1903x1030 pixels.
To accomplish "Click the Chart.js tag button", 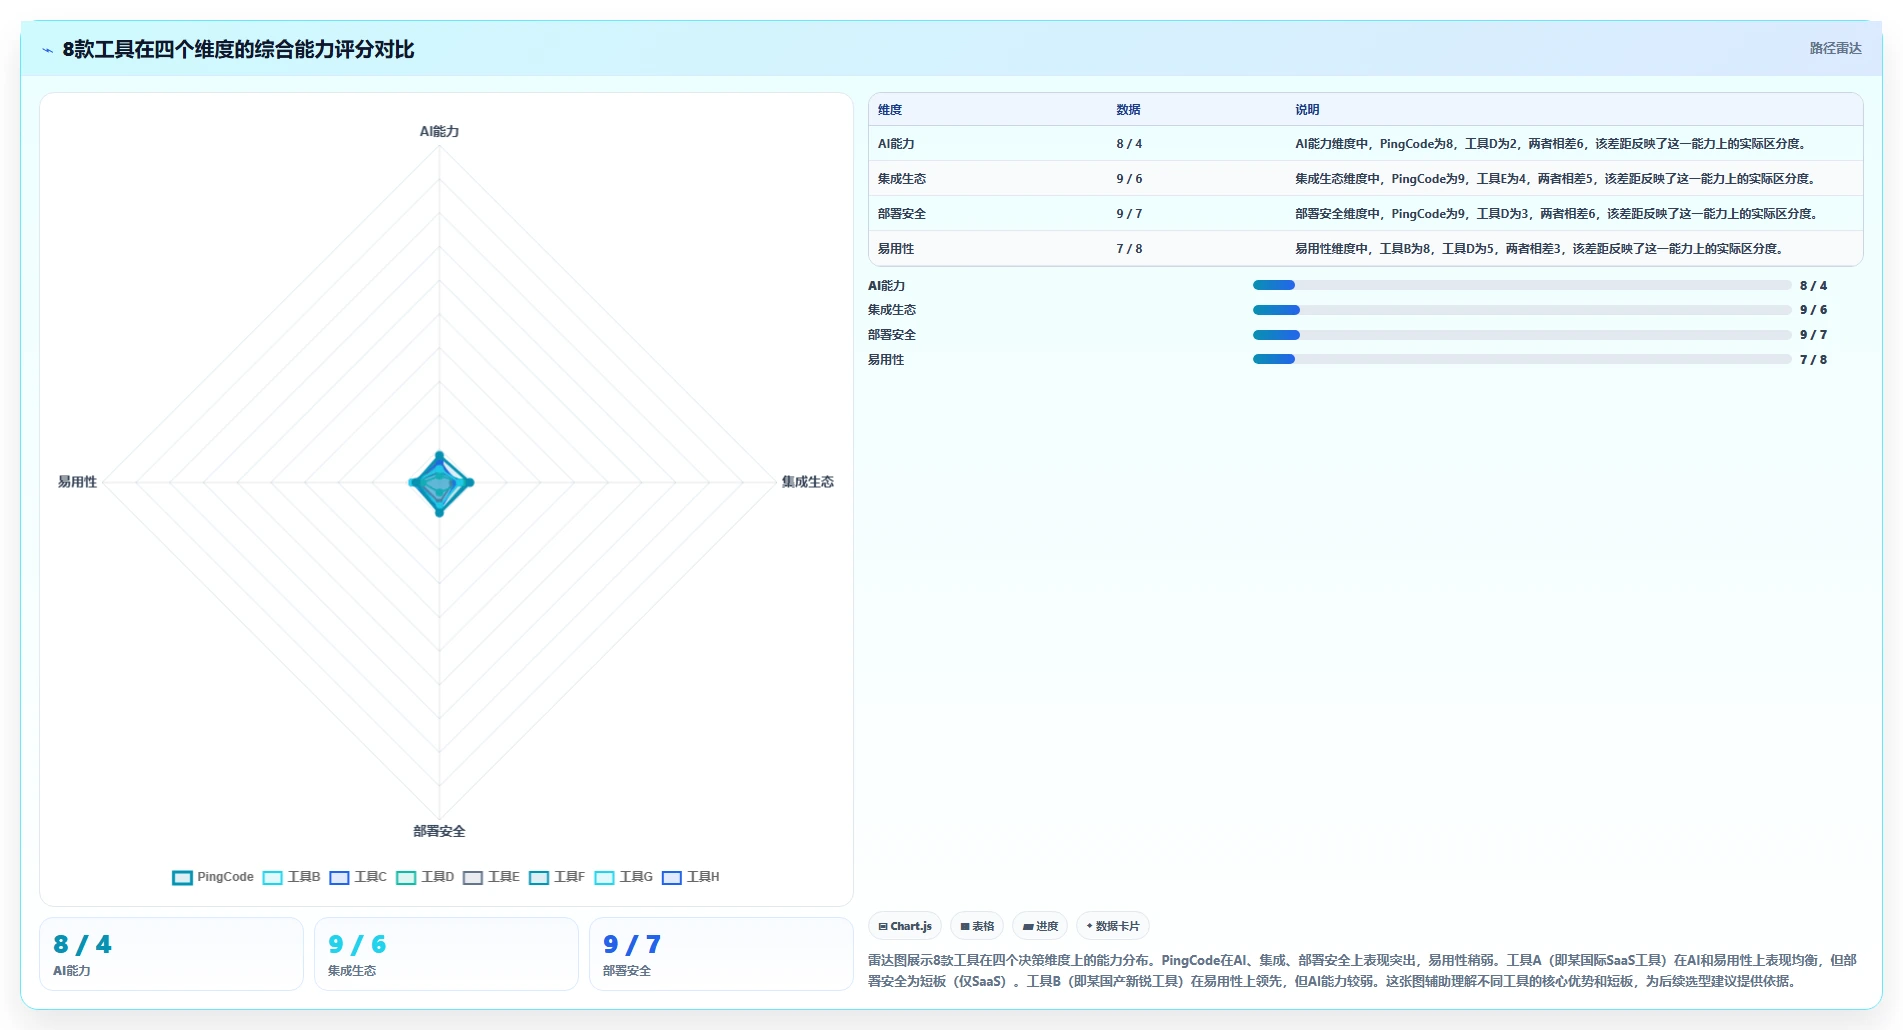I will pyautogui.click(x=905, y=926).
